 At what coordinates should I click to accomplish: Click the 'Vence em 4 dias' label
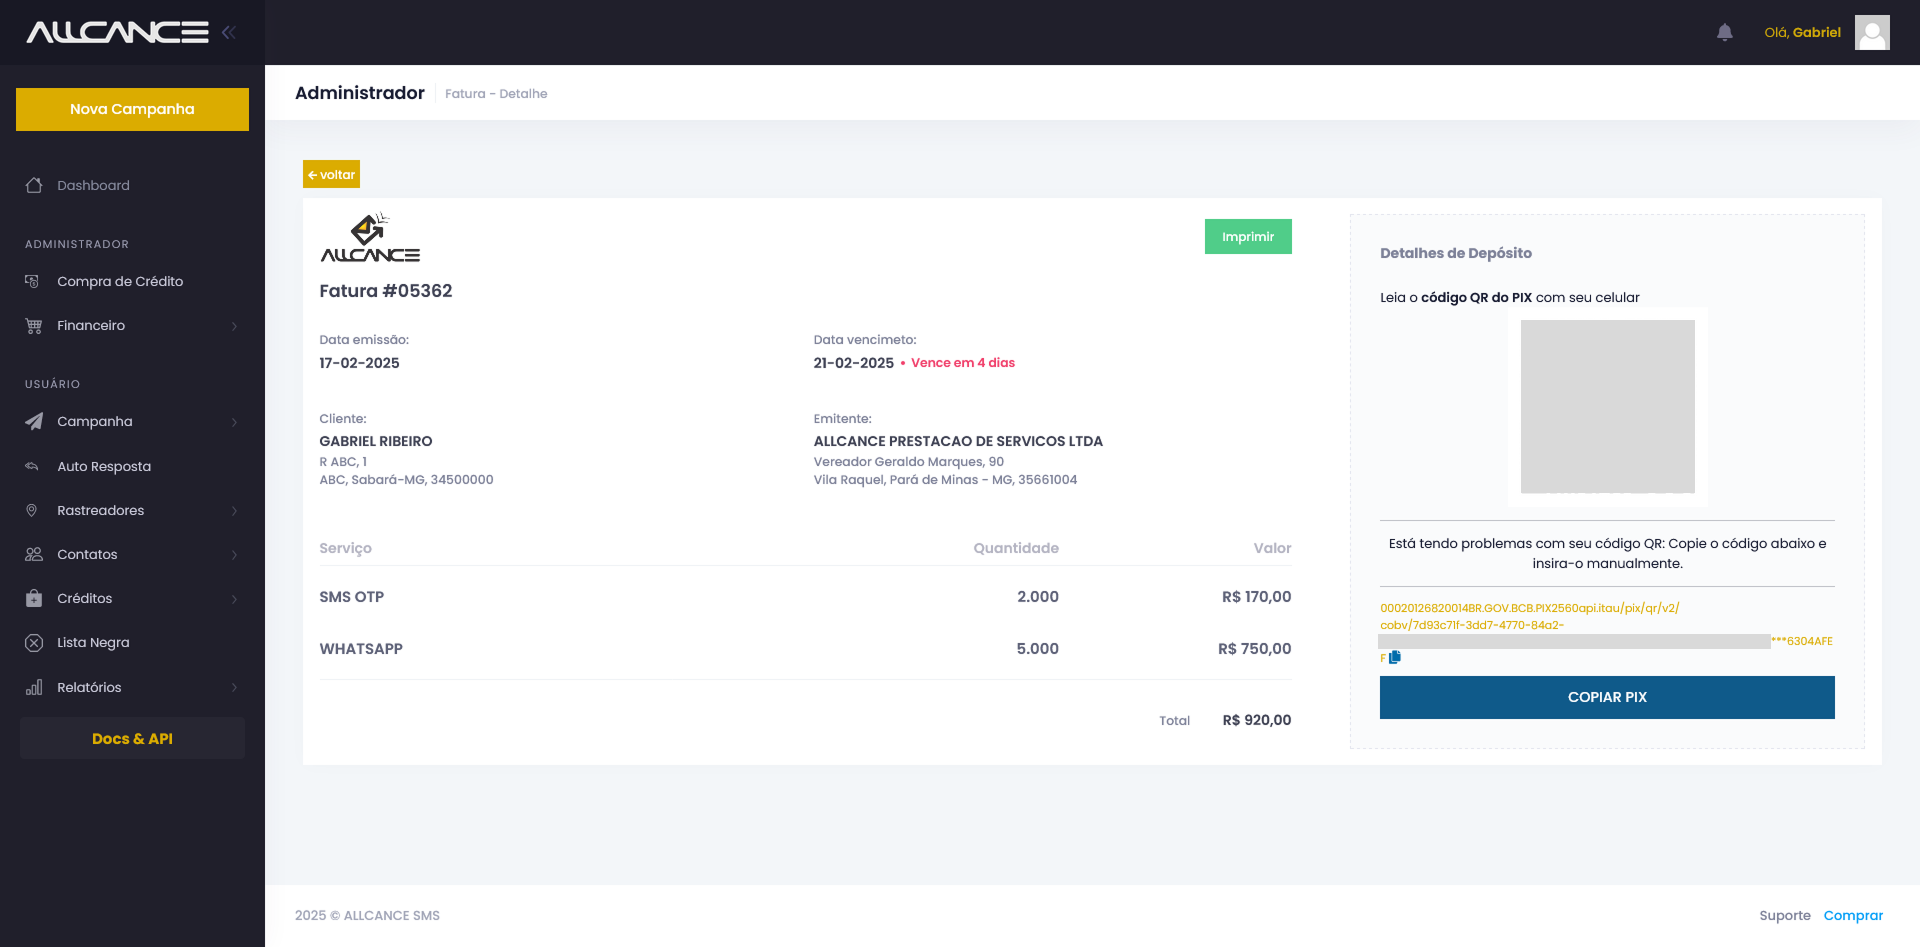(x=963, y=363)
